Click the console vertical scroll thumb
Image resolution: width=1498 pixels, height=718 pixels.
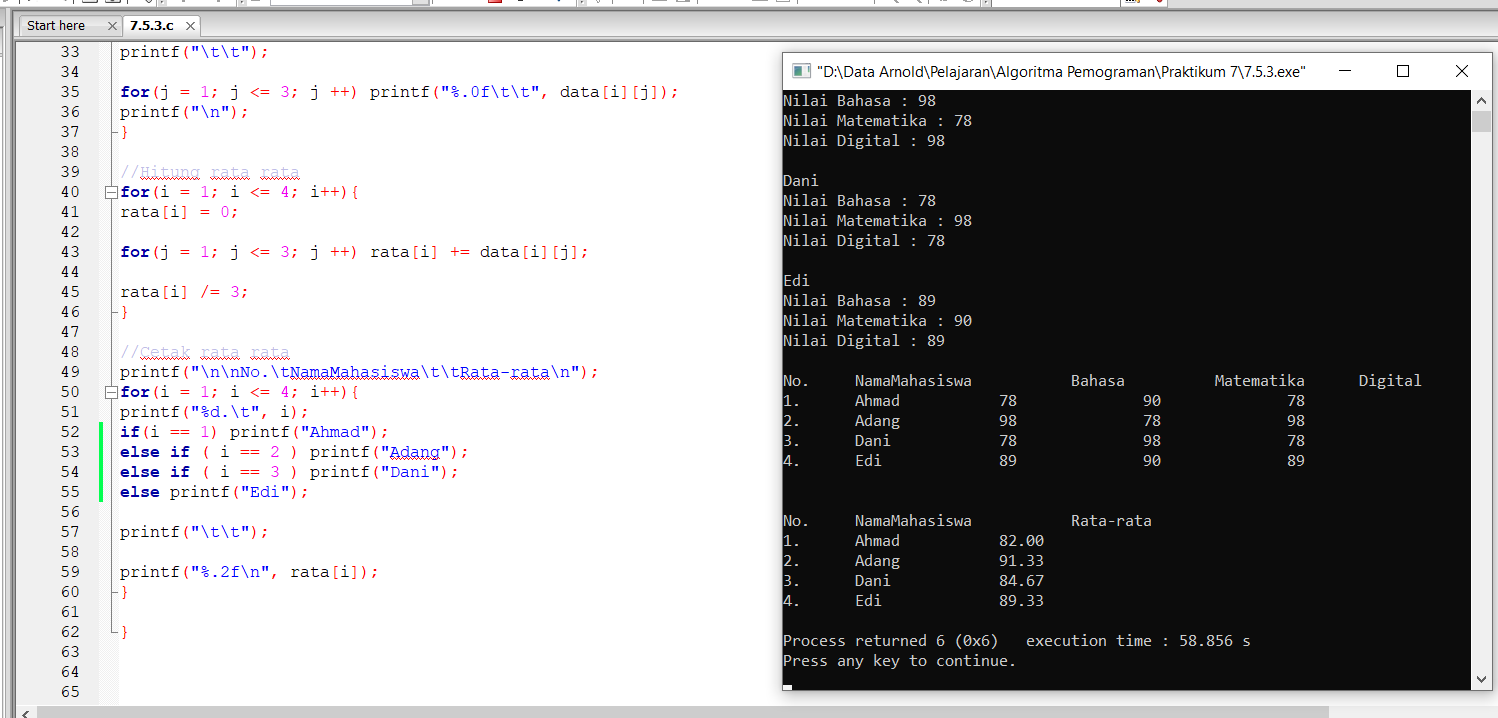(x=1481, y=121)
